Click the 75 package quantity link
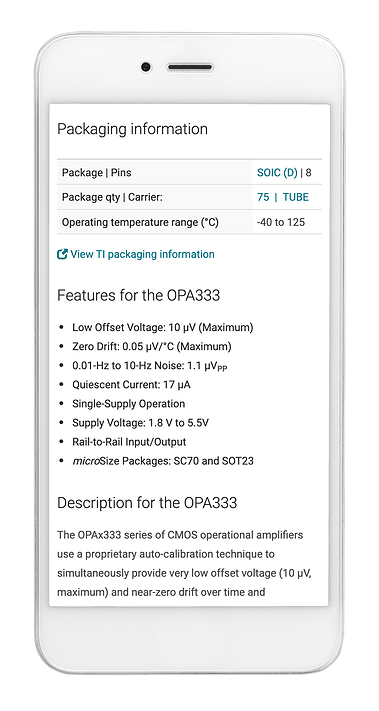 (x=263, y=197)
